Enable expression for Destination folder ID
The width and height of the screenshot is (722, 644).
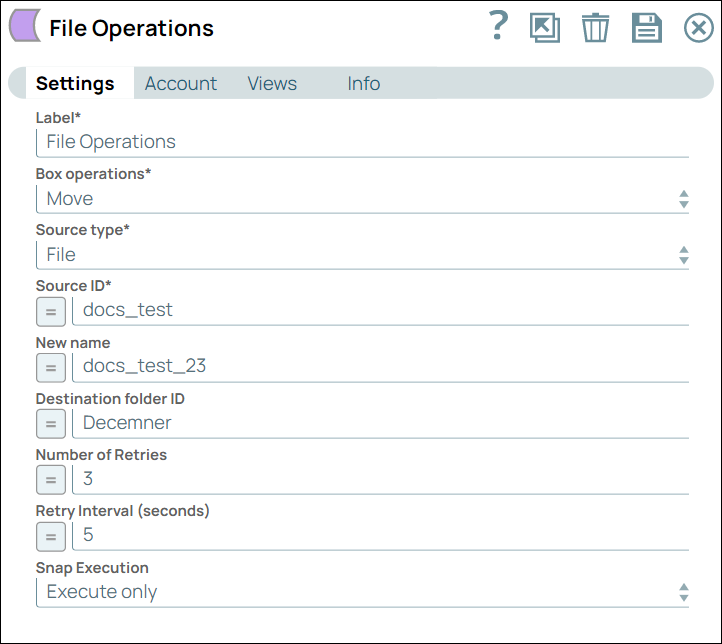(x=51, y=423)
